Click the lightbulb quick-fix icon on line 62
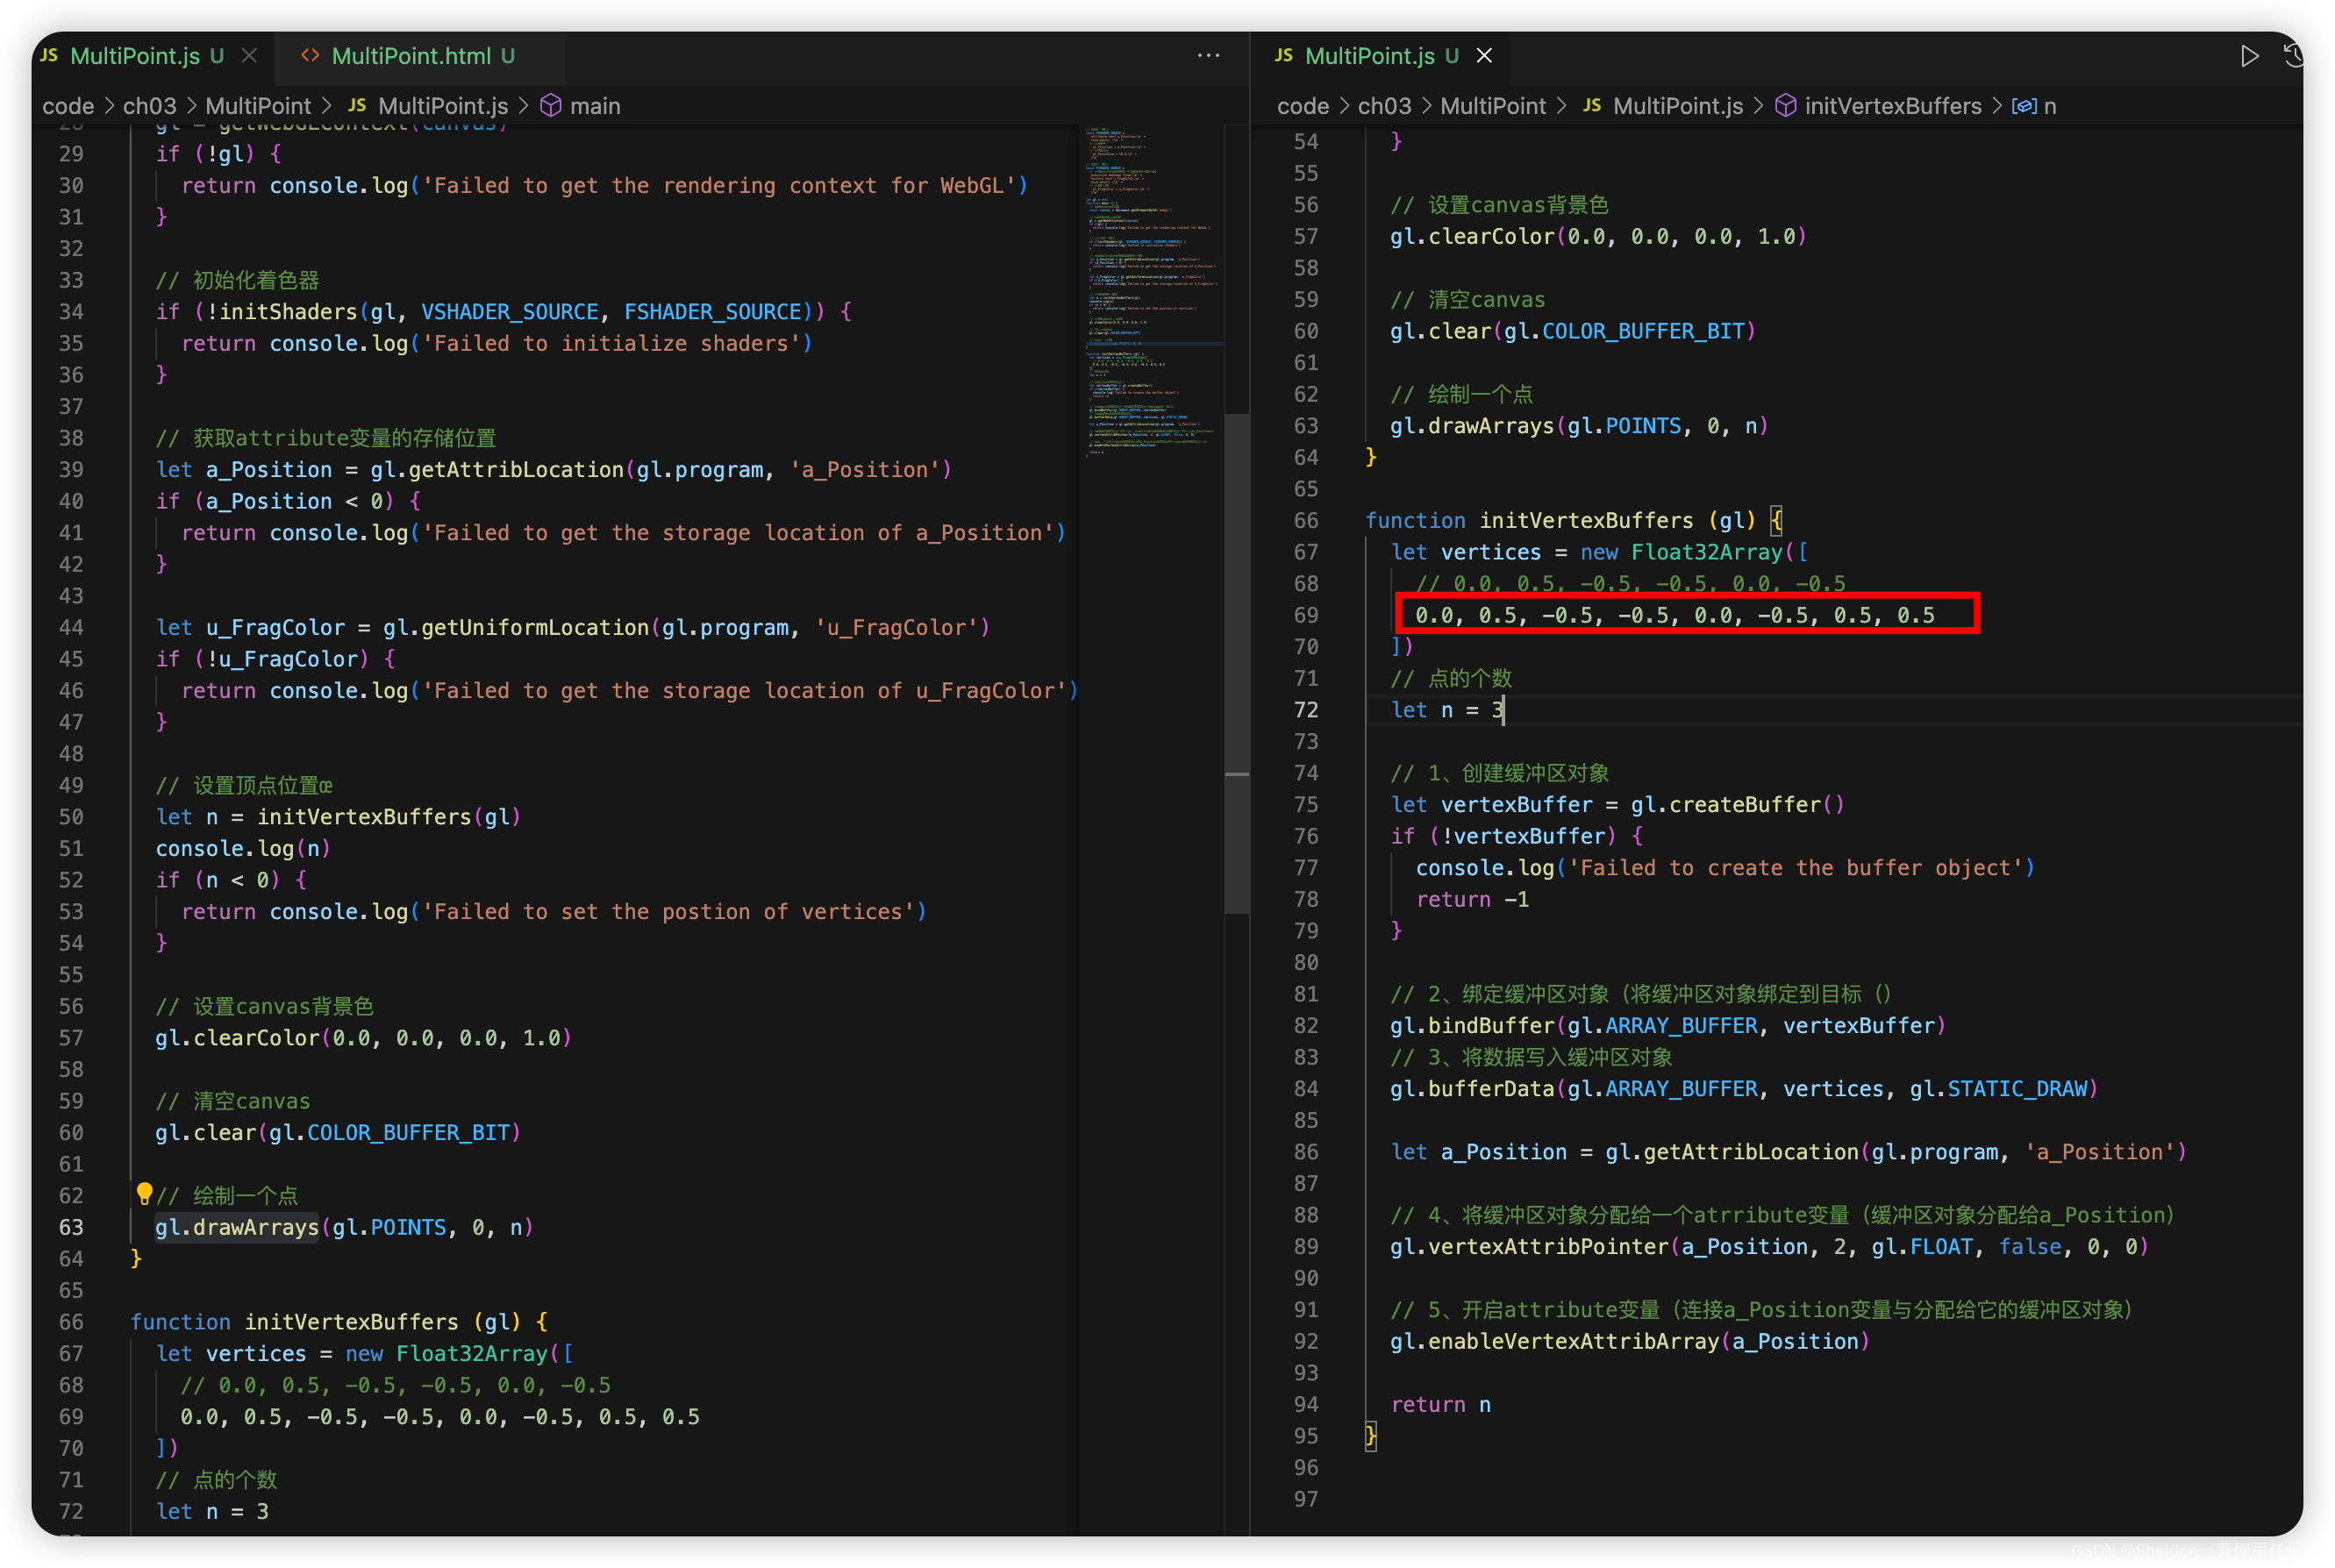 pos(144,1193)
